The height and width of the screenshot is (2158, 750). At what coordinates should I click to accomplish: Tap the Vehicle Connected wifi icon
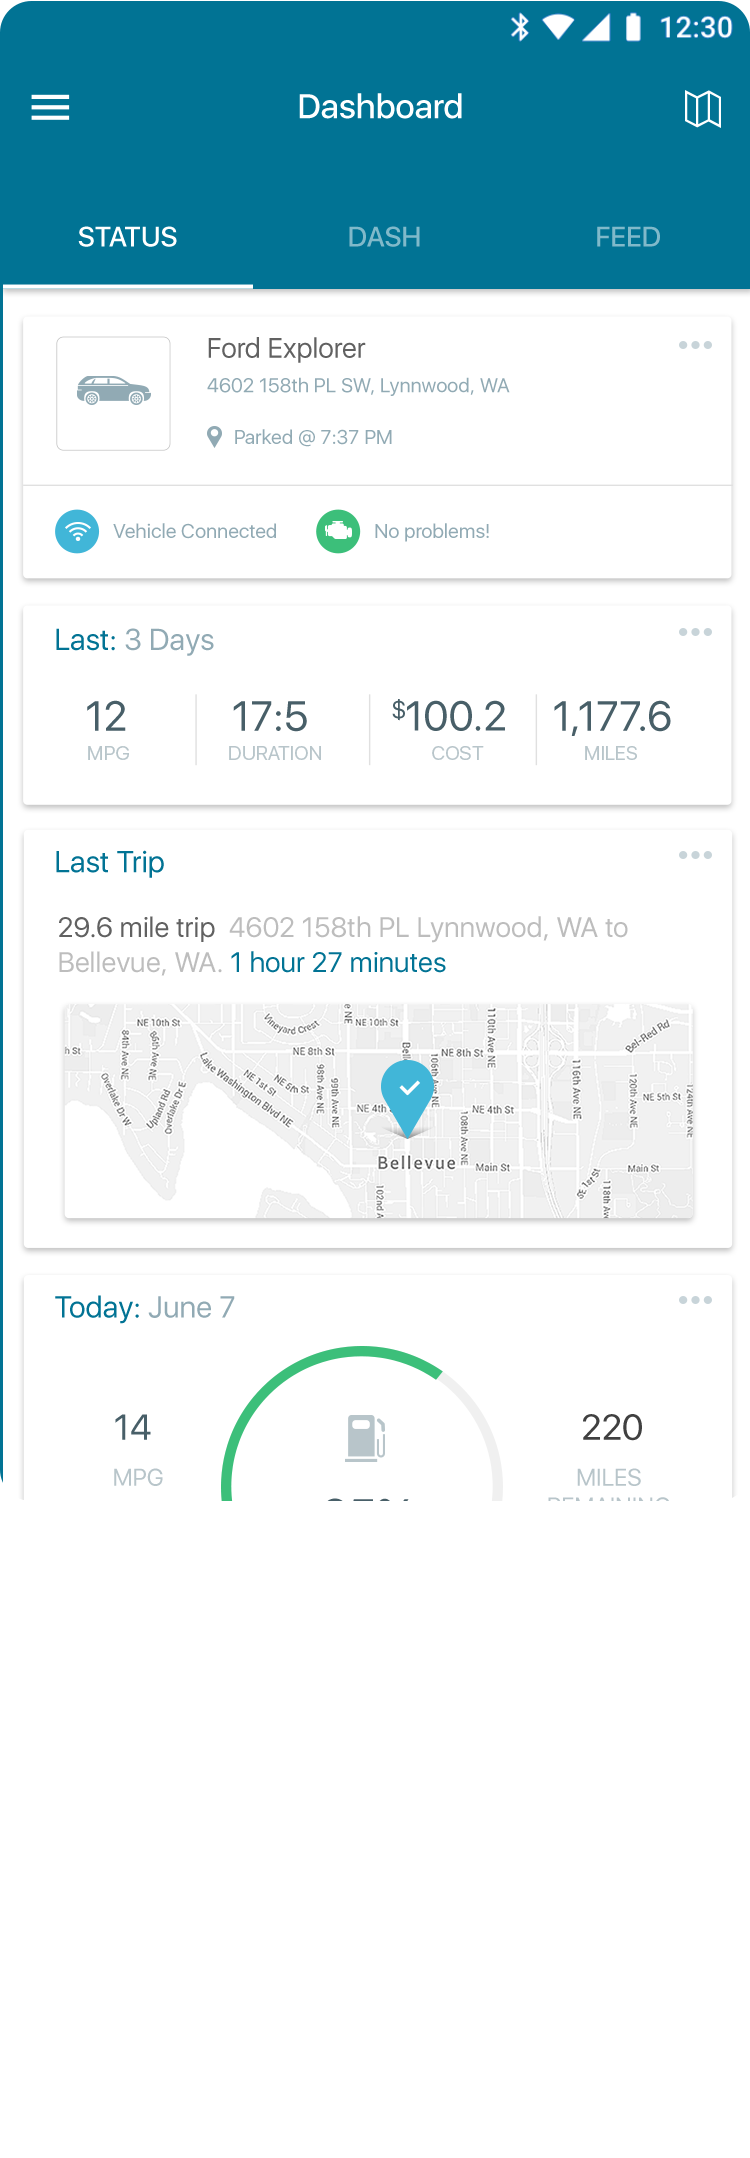[x=77, y=531]
